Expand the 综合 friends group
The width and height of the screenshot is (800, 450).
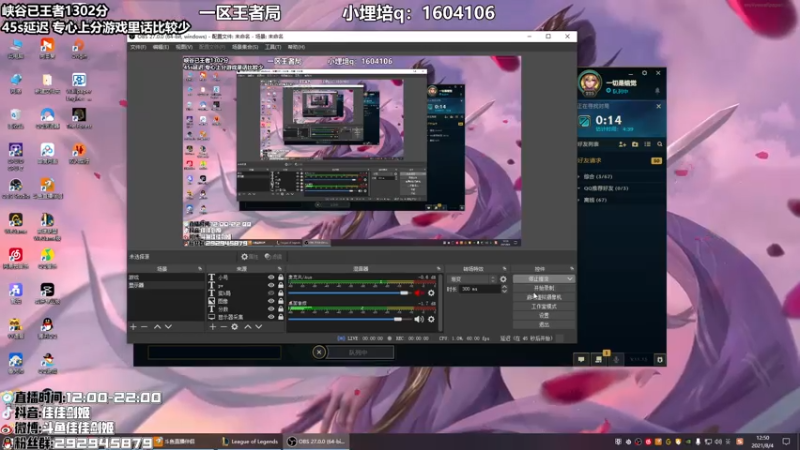click(597, 177)
